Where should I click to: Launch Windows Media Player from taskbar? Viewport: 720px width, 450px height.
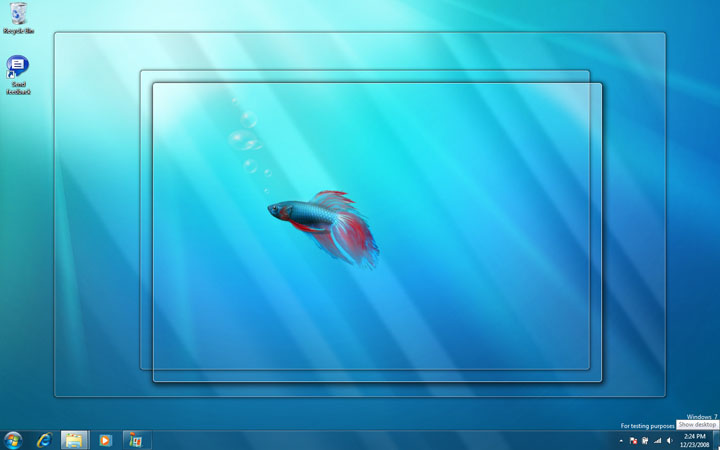click(x=105, y=441)
